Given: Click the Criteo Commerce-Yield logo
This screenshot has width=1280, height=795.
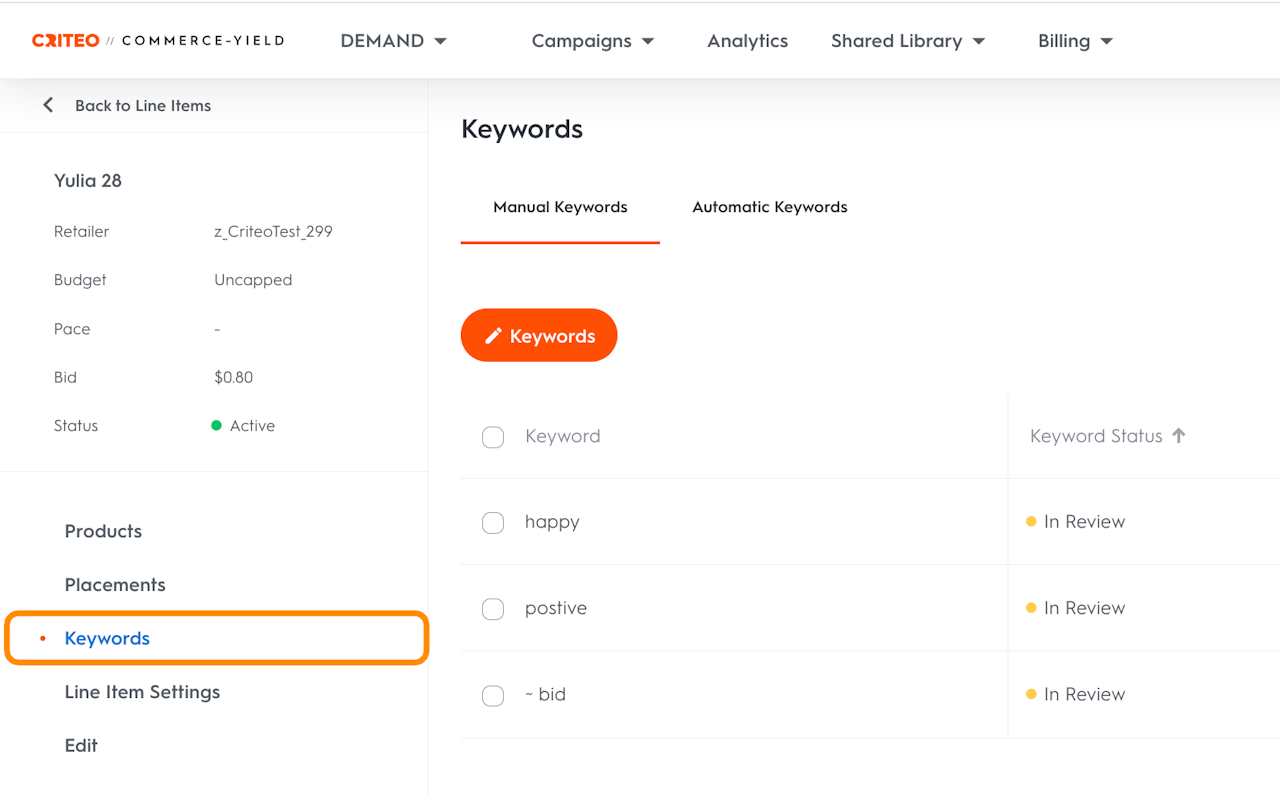Looking at the screenshot, I should [x=158, y=41].
